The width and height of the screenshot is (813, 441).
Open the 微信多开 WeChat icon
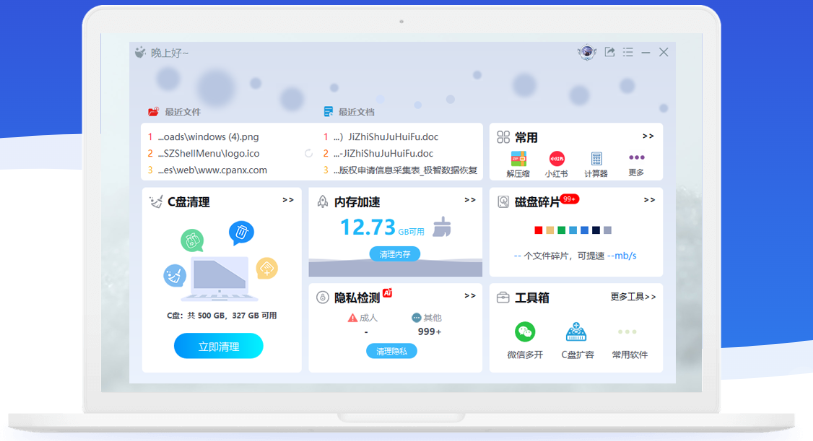pos(525,332)
